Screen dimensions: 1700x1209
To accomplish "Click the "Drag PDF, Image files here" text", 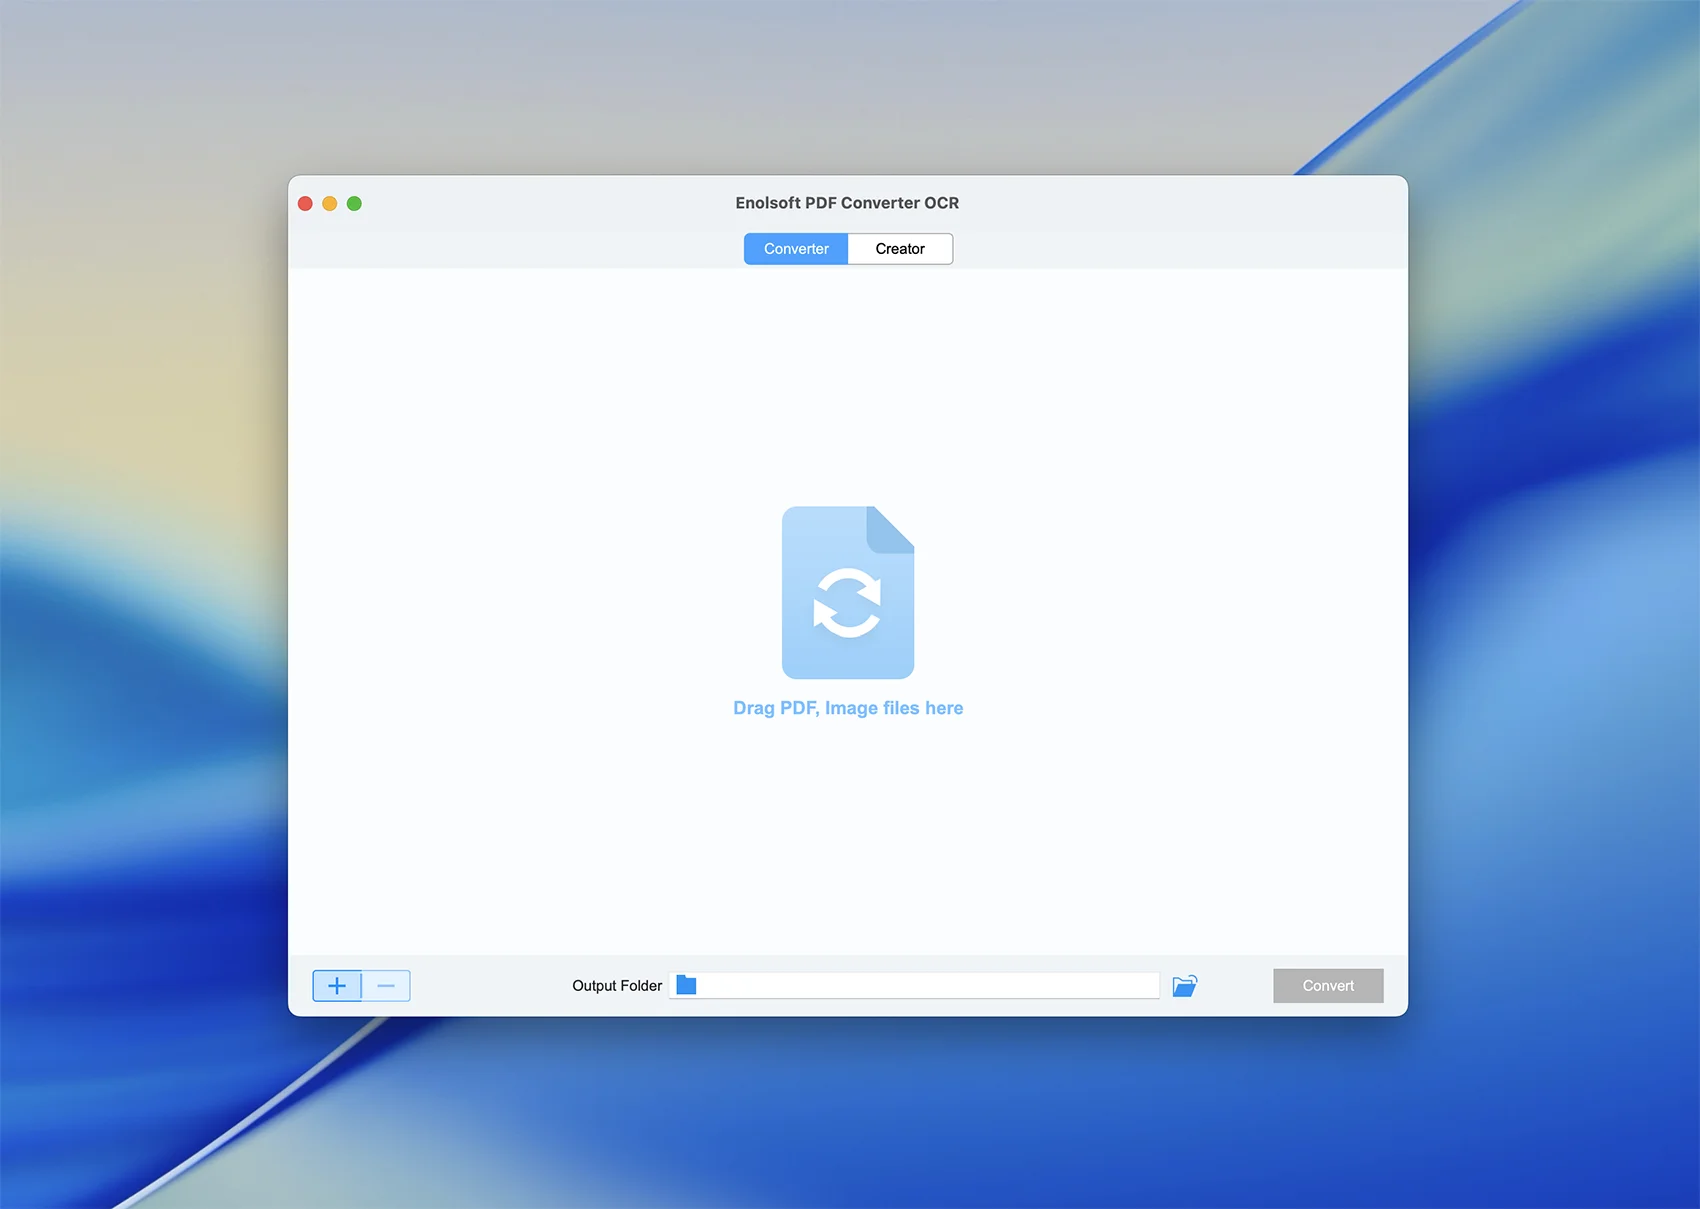I will pyautogui.click(x=848, y=708).
